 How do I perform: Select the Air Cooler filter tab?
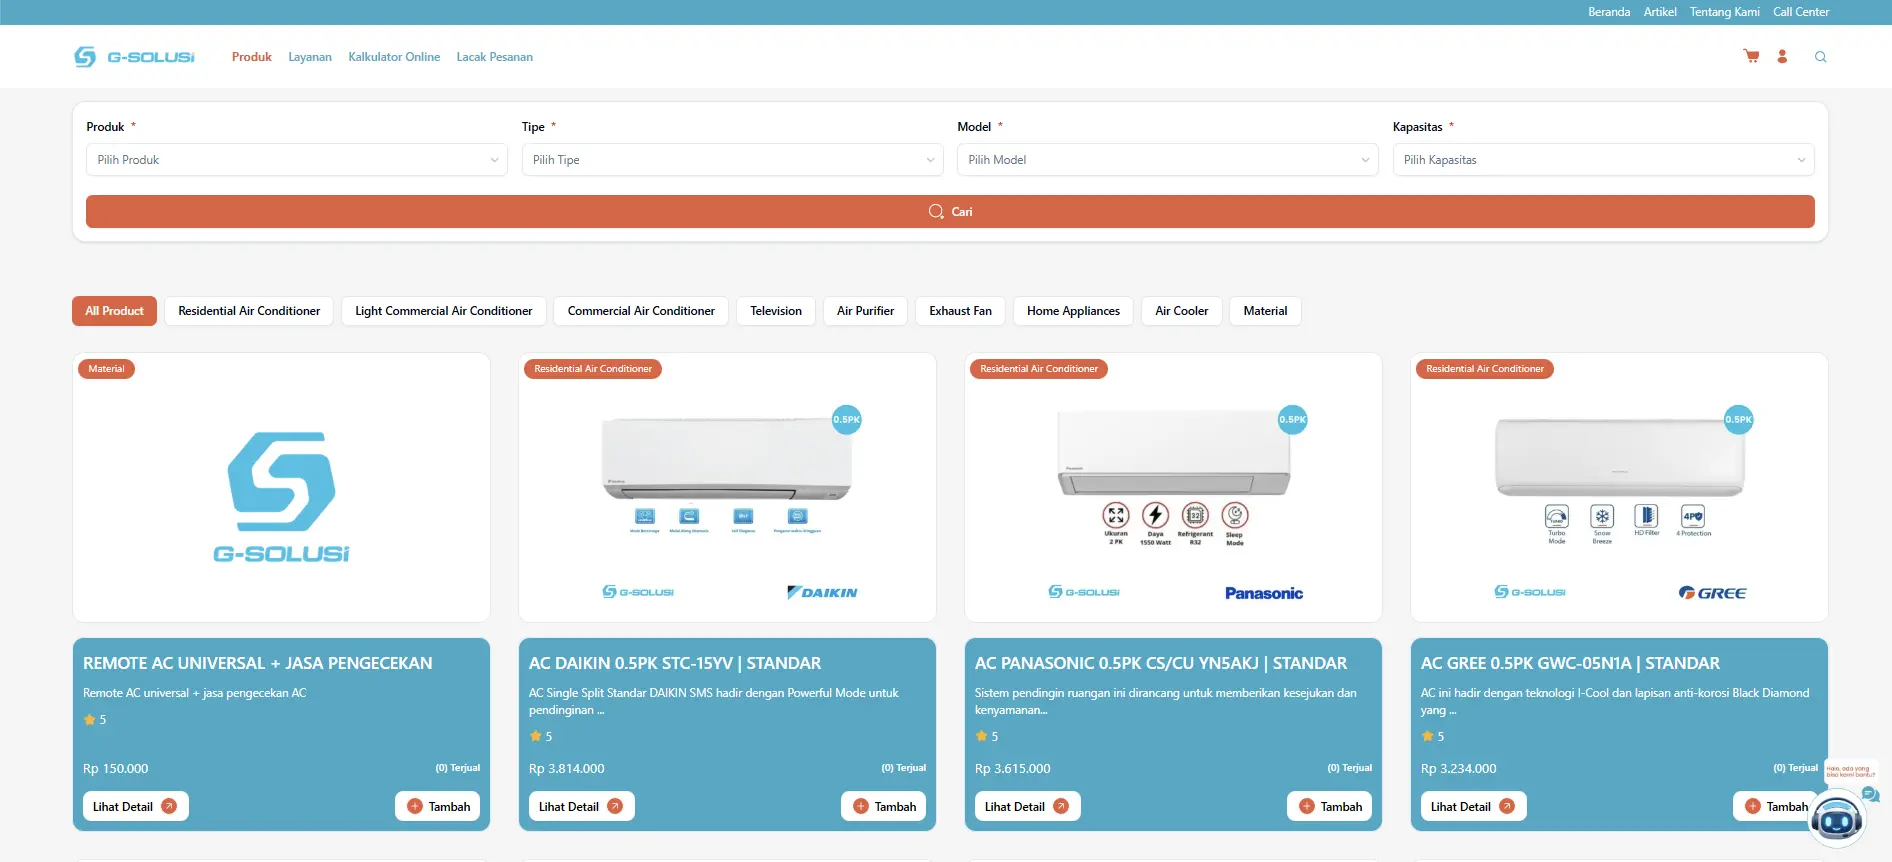click(x=1182, y=311)
